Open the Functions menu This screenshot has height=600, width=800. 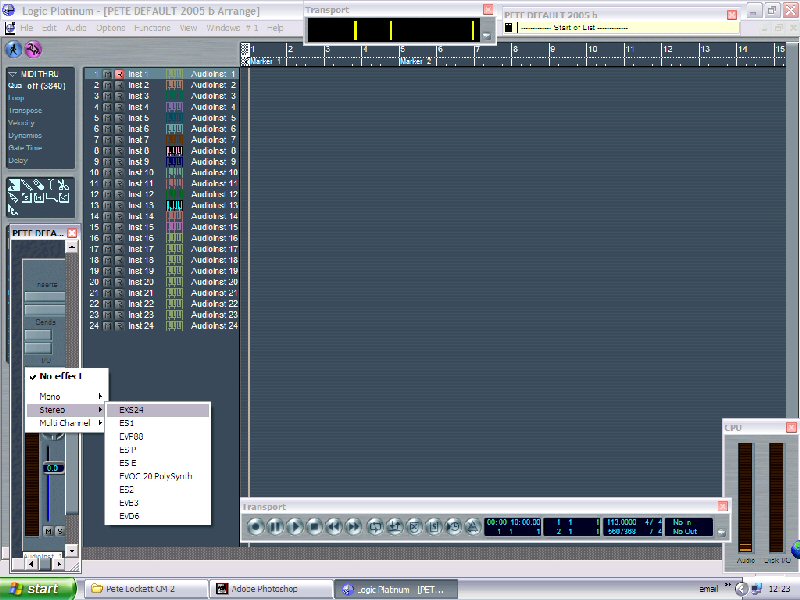pos(152,27)
